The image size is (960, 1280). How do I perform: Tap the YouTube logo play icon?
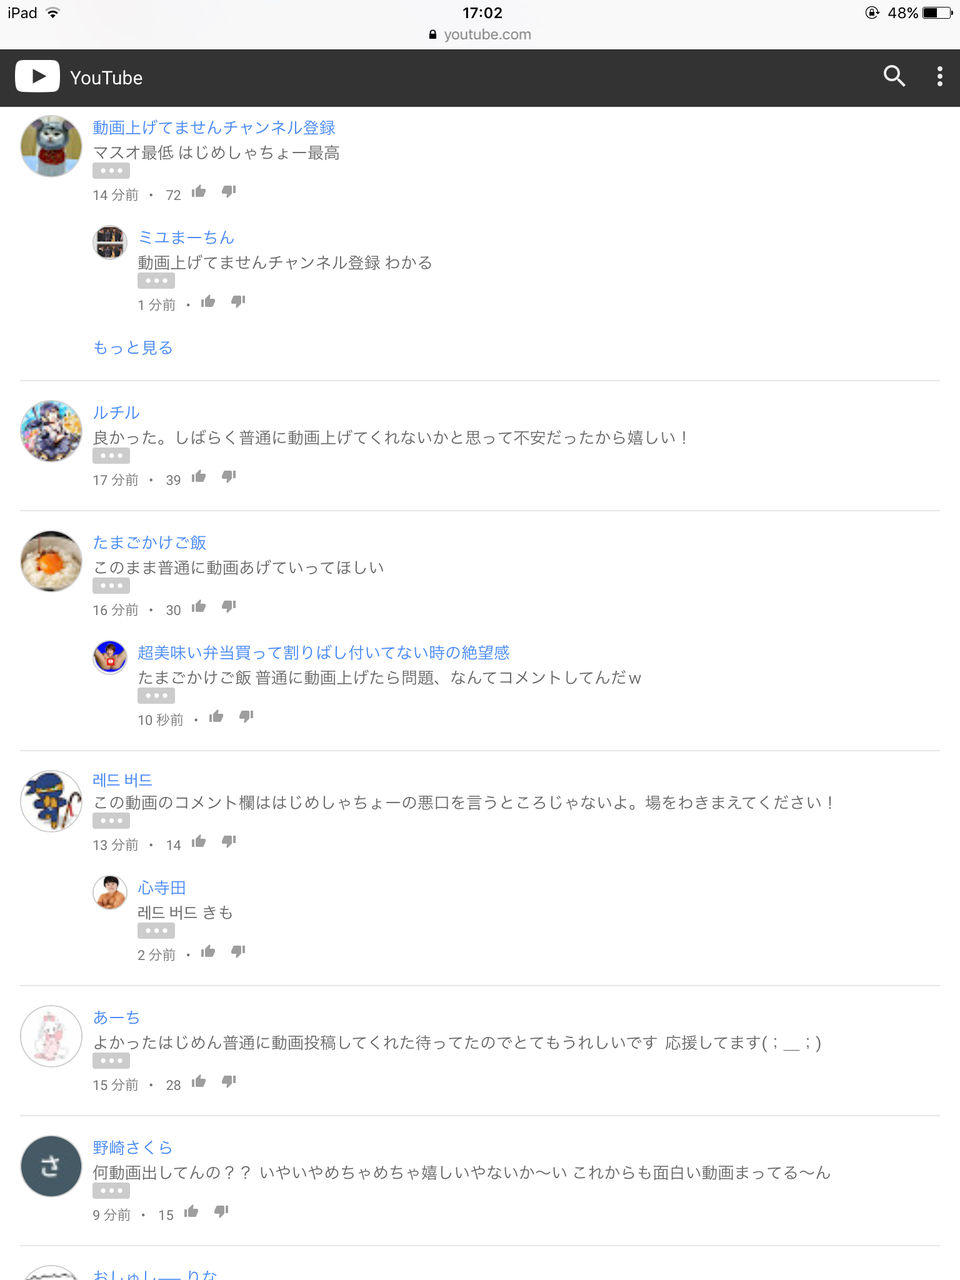[37, 76]
